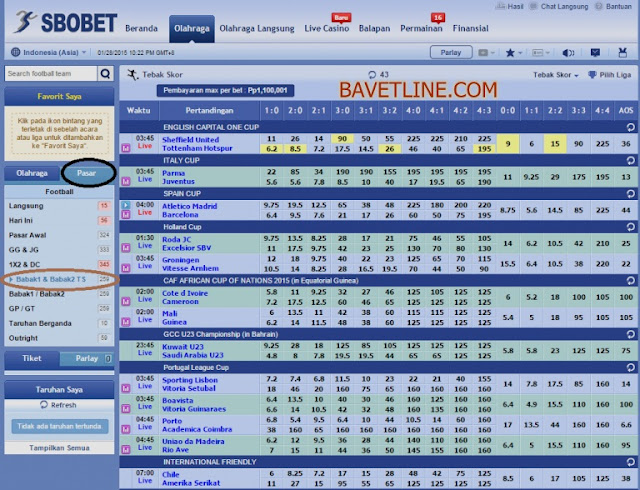Click the M icon for Porto match
Viewport: 640px width, 490px height.
coord(126,429)
